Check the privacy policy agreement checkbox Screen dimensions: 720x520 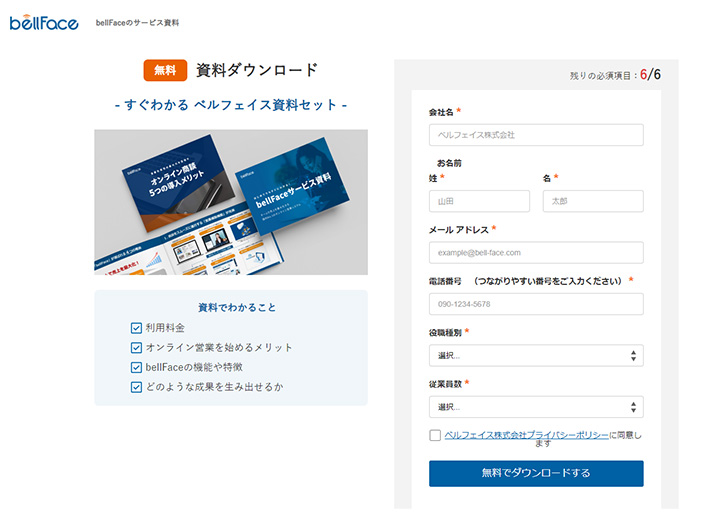point(435,435)
